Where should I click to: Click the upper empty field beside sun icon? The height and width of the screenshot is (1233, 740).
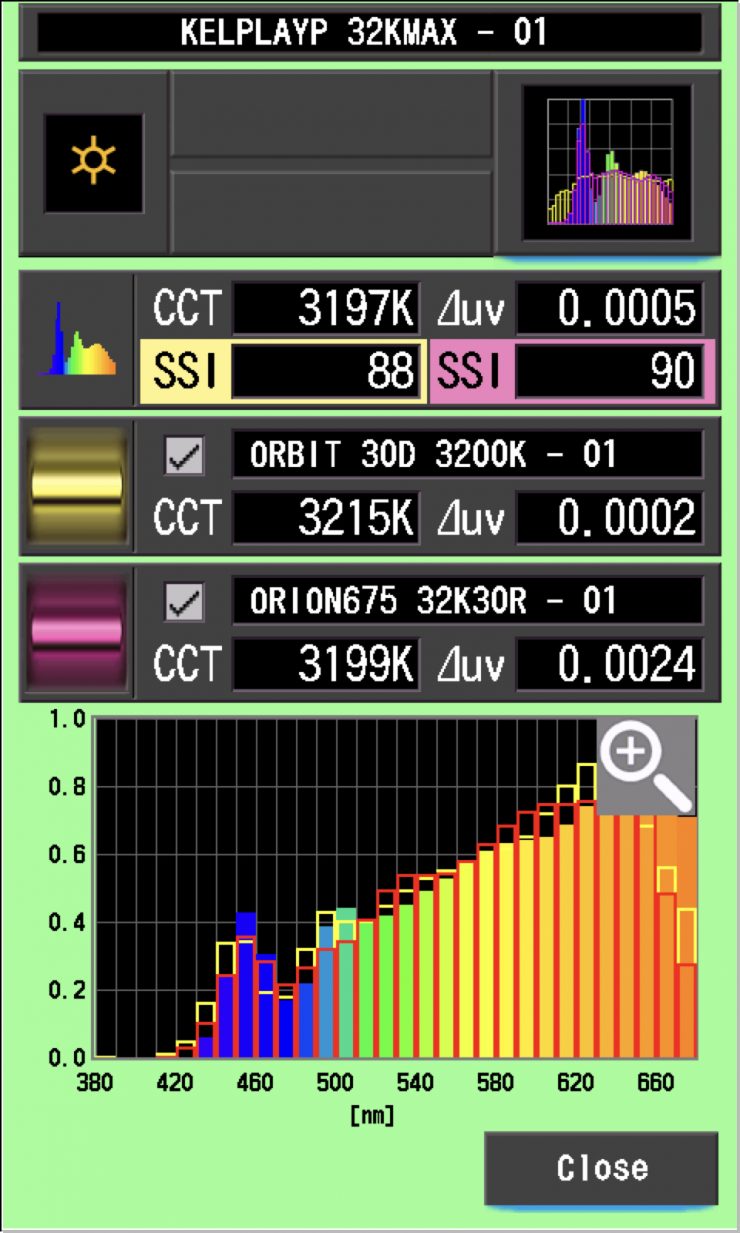click(331, 114)
